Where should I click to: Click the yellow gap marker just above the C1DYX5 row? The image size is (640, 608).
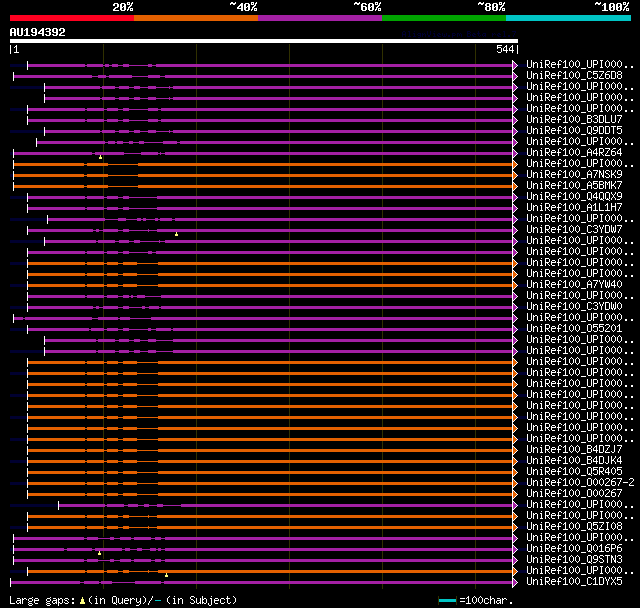(167, 575)
